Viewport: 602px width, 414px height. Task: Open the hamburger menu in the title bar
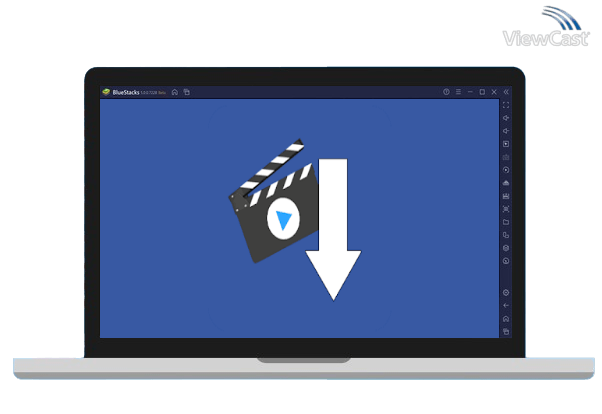pos(458,92)
